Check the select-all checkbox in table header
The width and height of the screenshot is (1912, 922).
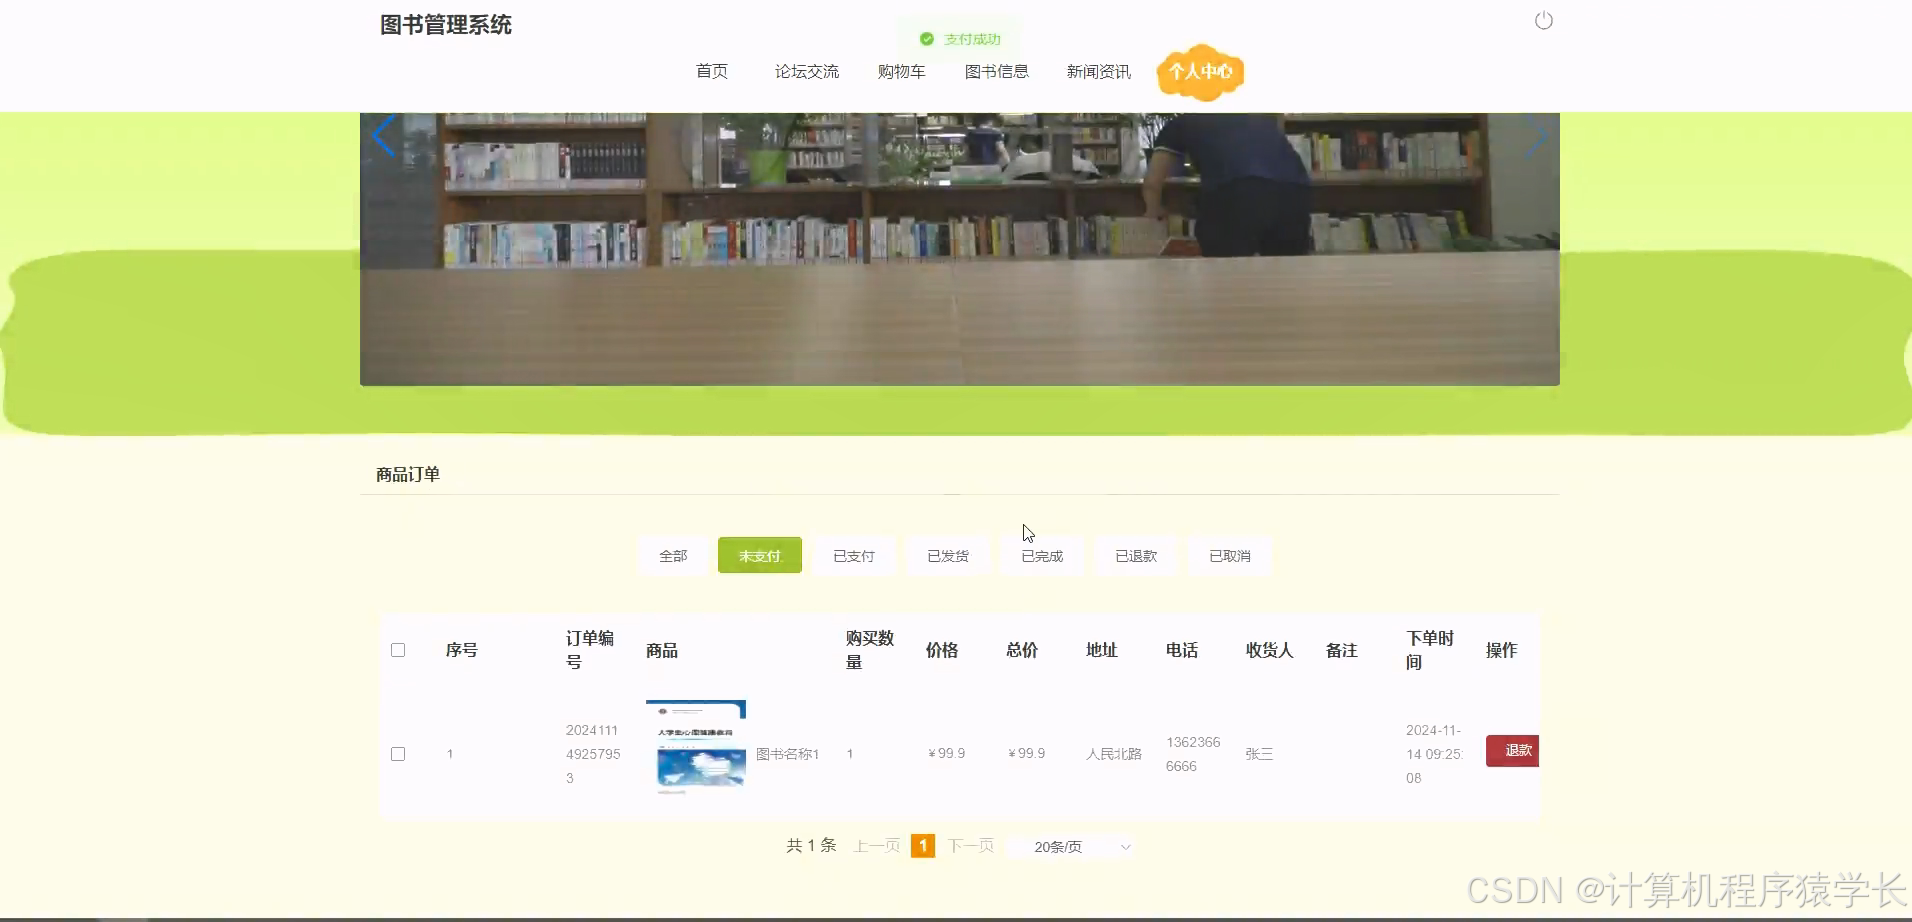click(x=398, y=649)
